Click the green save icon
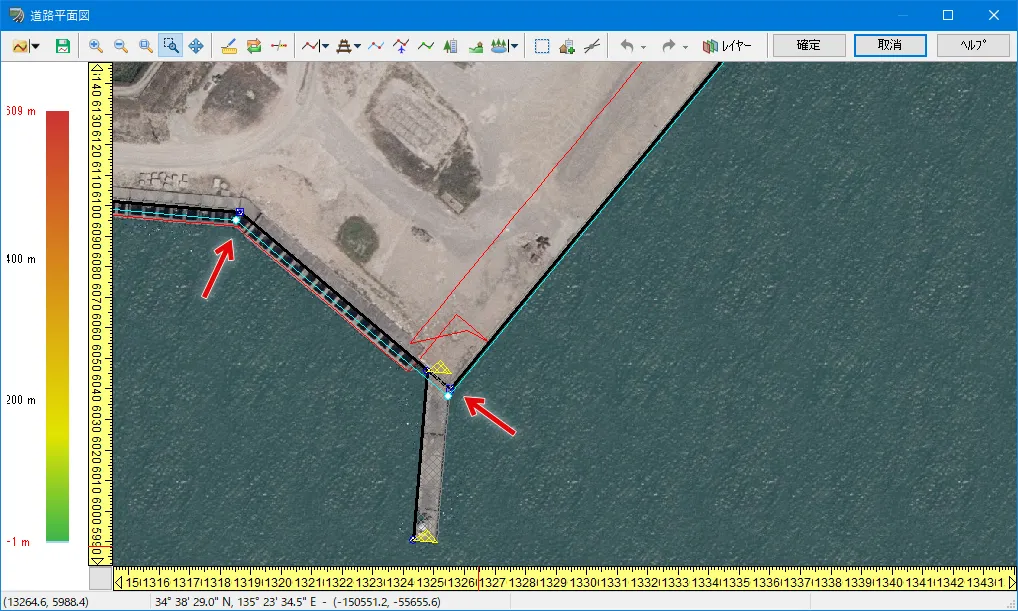Image resolution: width=1018 pixels, height=611 pixels. coord(63,46)
